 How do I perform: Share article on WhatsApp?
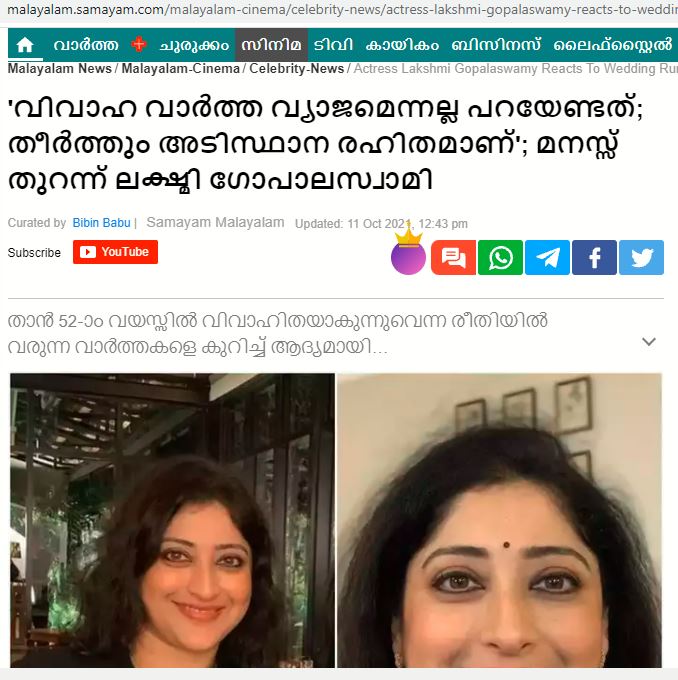tap(500, 258)
